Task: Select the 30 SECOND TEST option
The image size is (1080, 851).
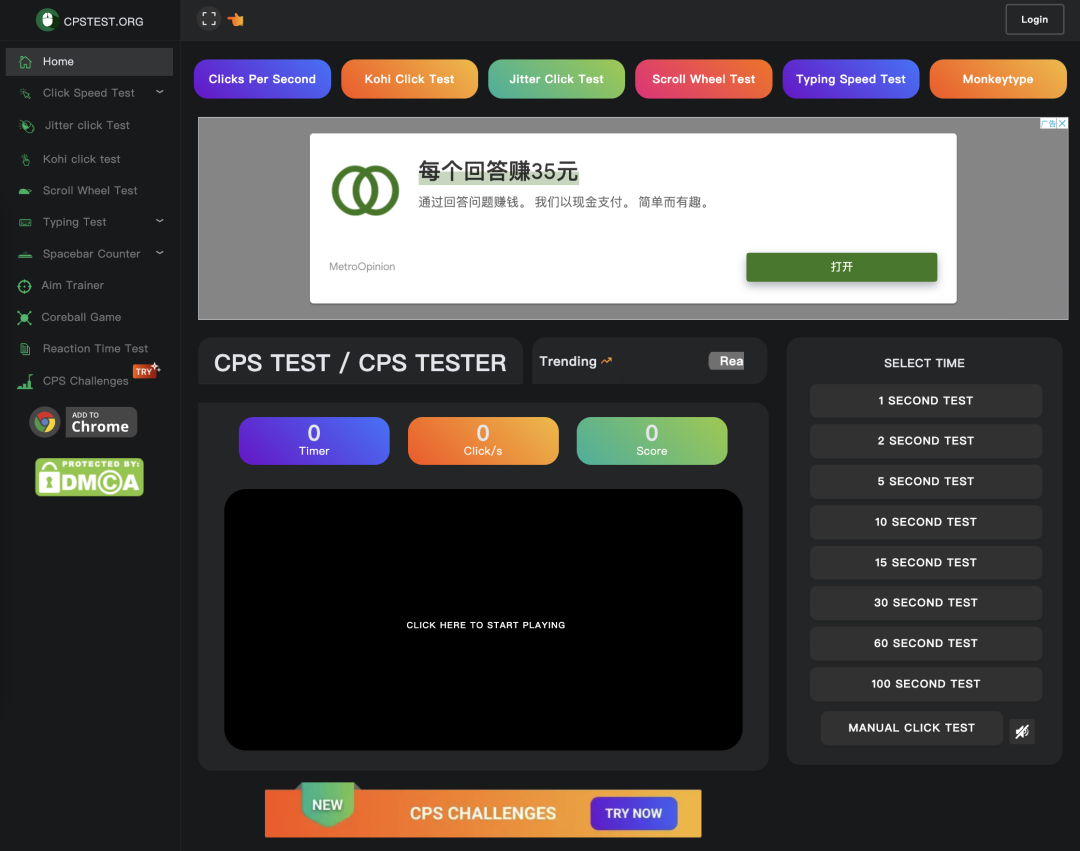Action: point(926,603)
